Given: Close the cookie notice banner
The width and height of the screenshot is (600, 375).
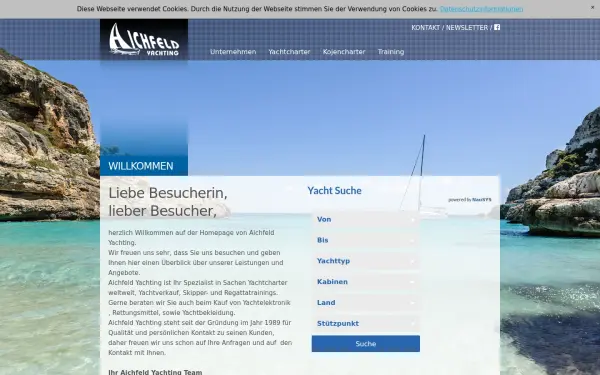Looking at the screenshot, I should click(592, 7).
